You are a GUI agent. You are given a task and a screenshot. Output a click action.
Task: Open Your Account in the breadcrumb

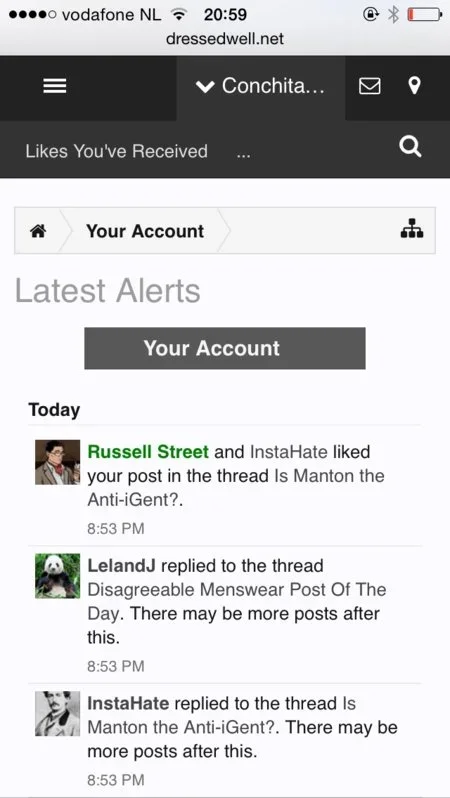145,231
